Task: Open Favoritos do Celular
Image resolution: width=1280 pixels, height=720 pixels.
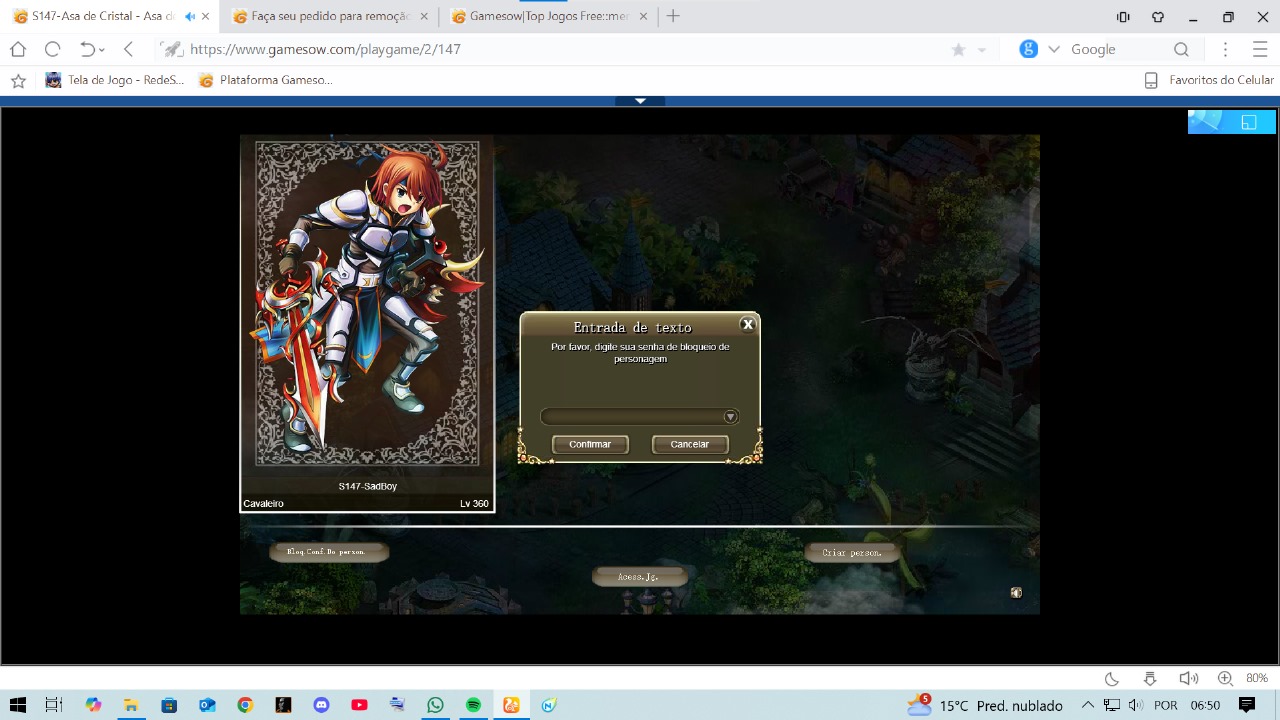Action: tap(1209, 80)
